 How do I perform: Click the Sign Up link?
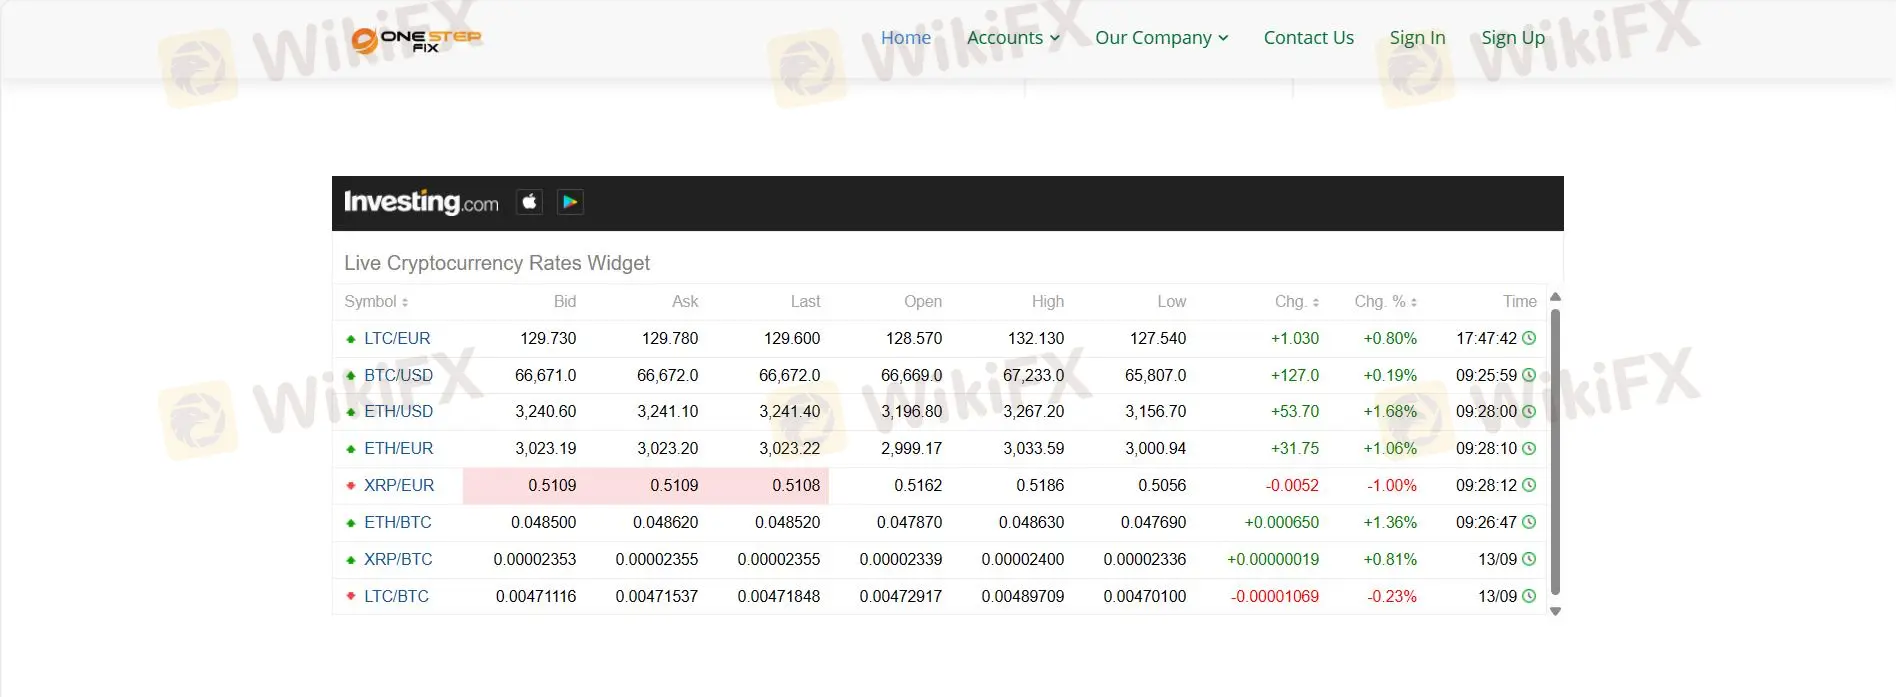pyautogui.click(x=1512, y=38)
